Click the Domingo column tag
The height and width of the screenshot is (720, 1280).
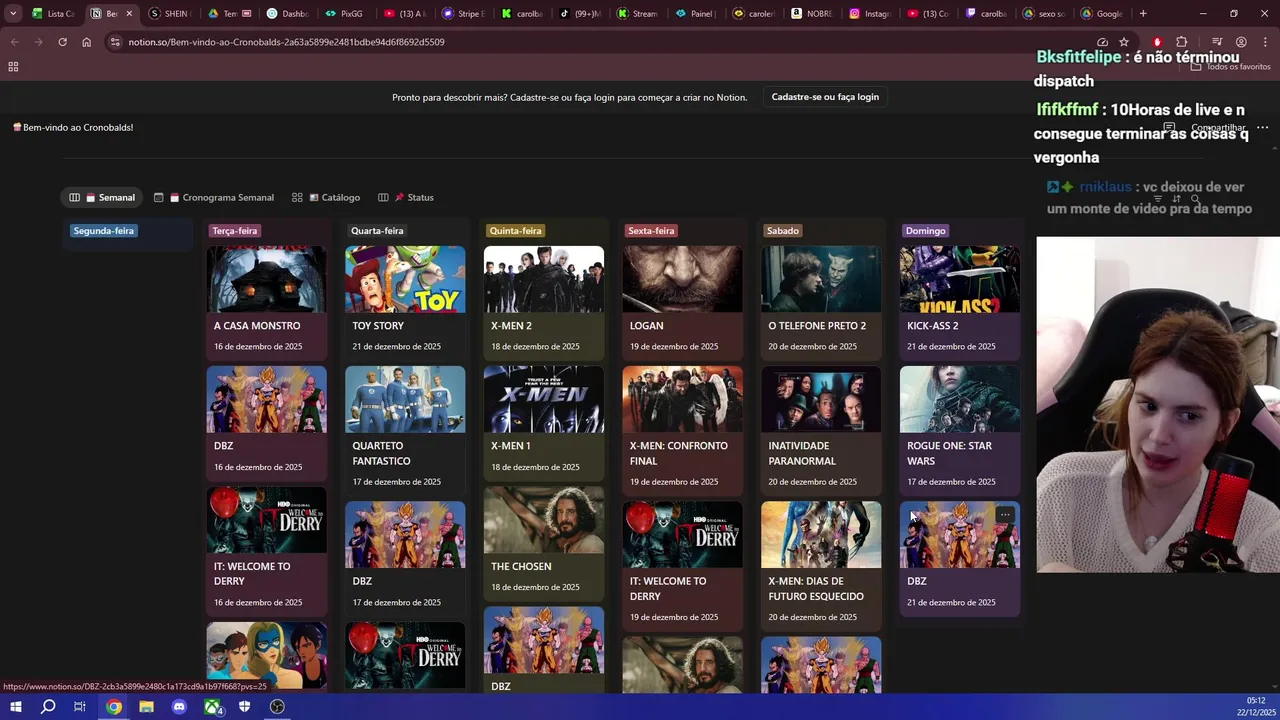[x=925, y=231]
